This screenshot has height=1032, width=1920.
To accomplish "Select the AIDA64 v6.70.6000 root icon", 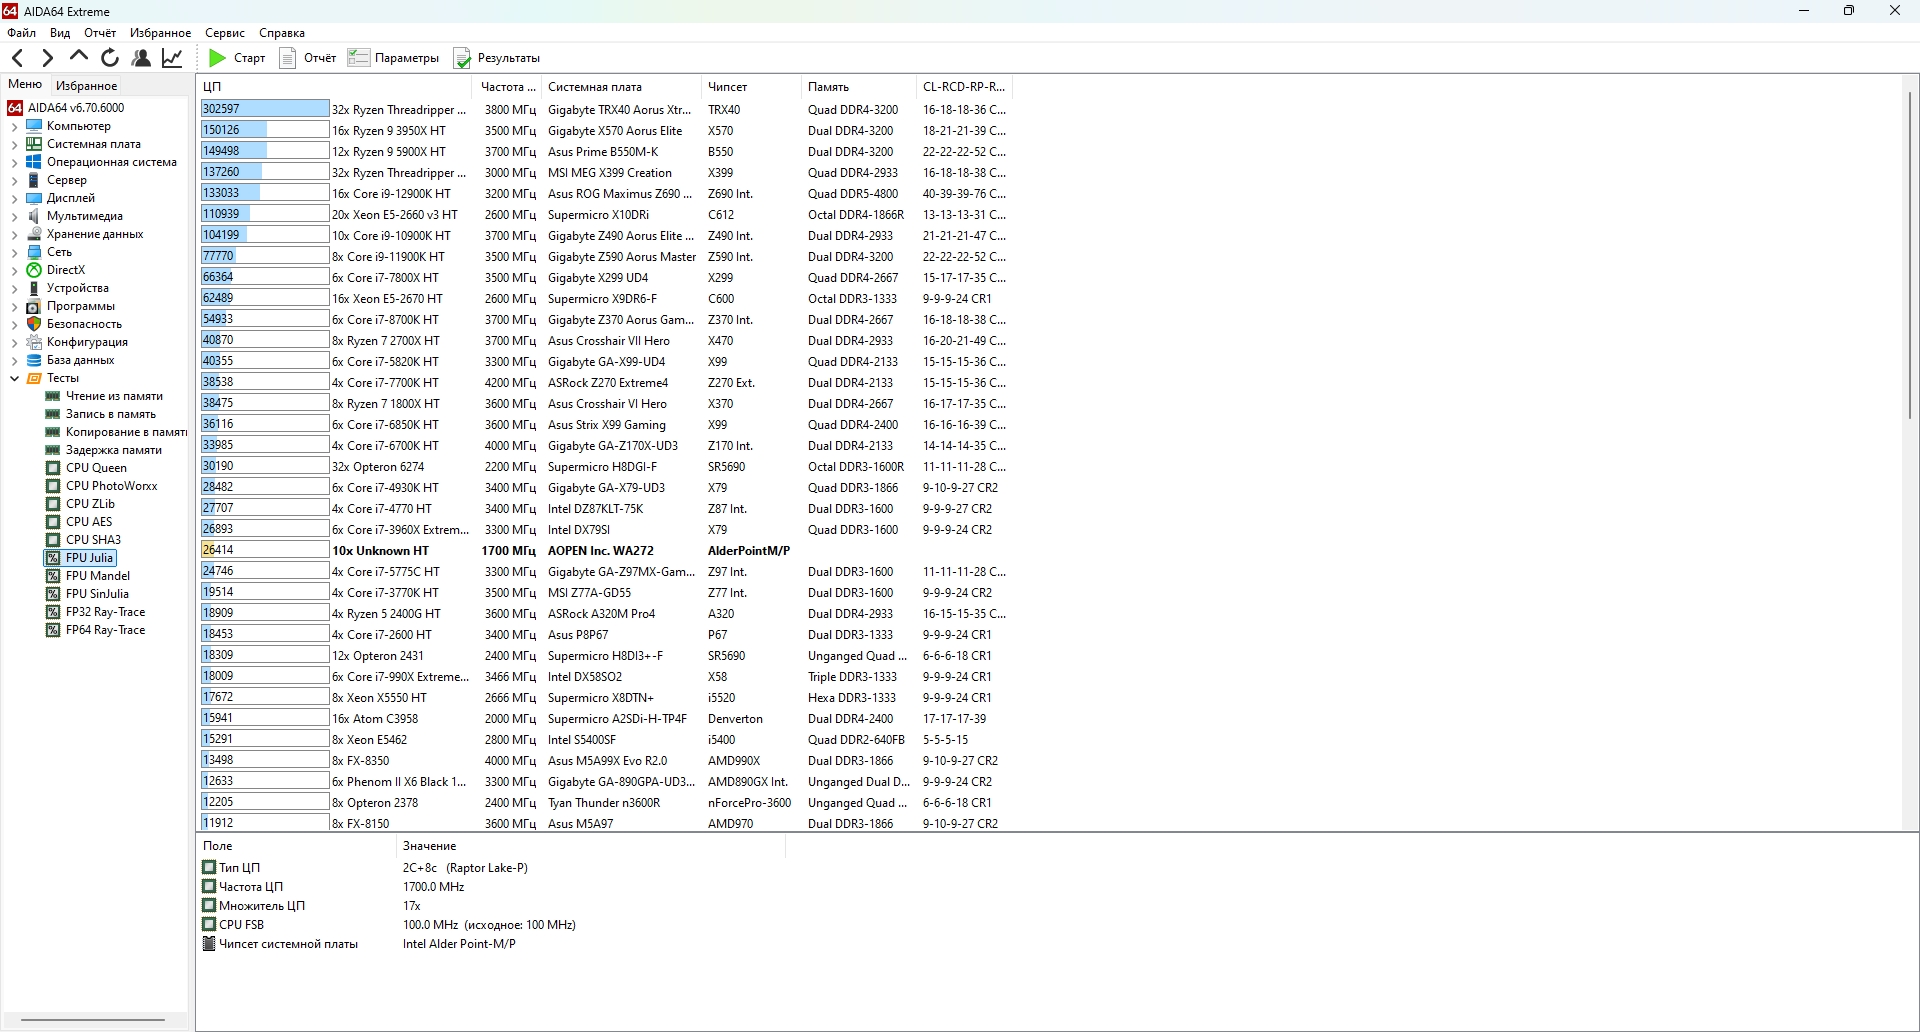I will pos(15,108).
